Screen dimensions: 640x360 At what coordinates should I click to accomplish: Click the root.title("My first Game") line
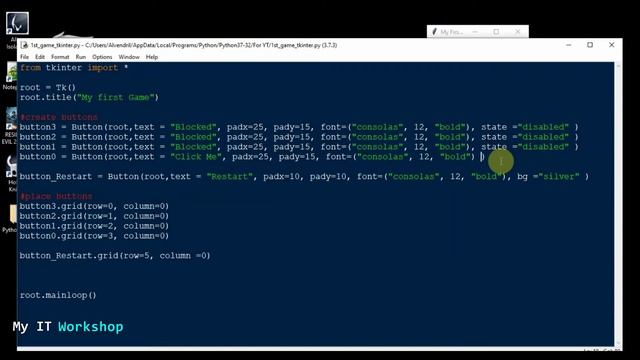coord(89,98)
